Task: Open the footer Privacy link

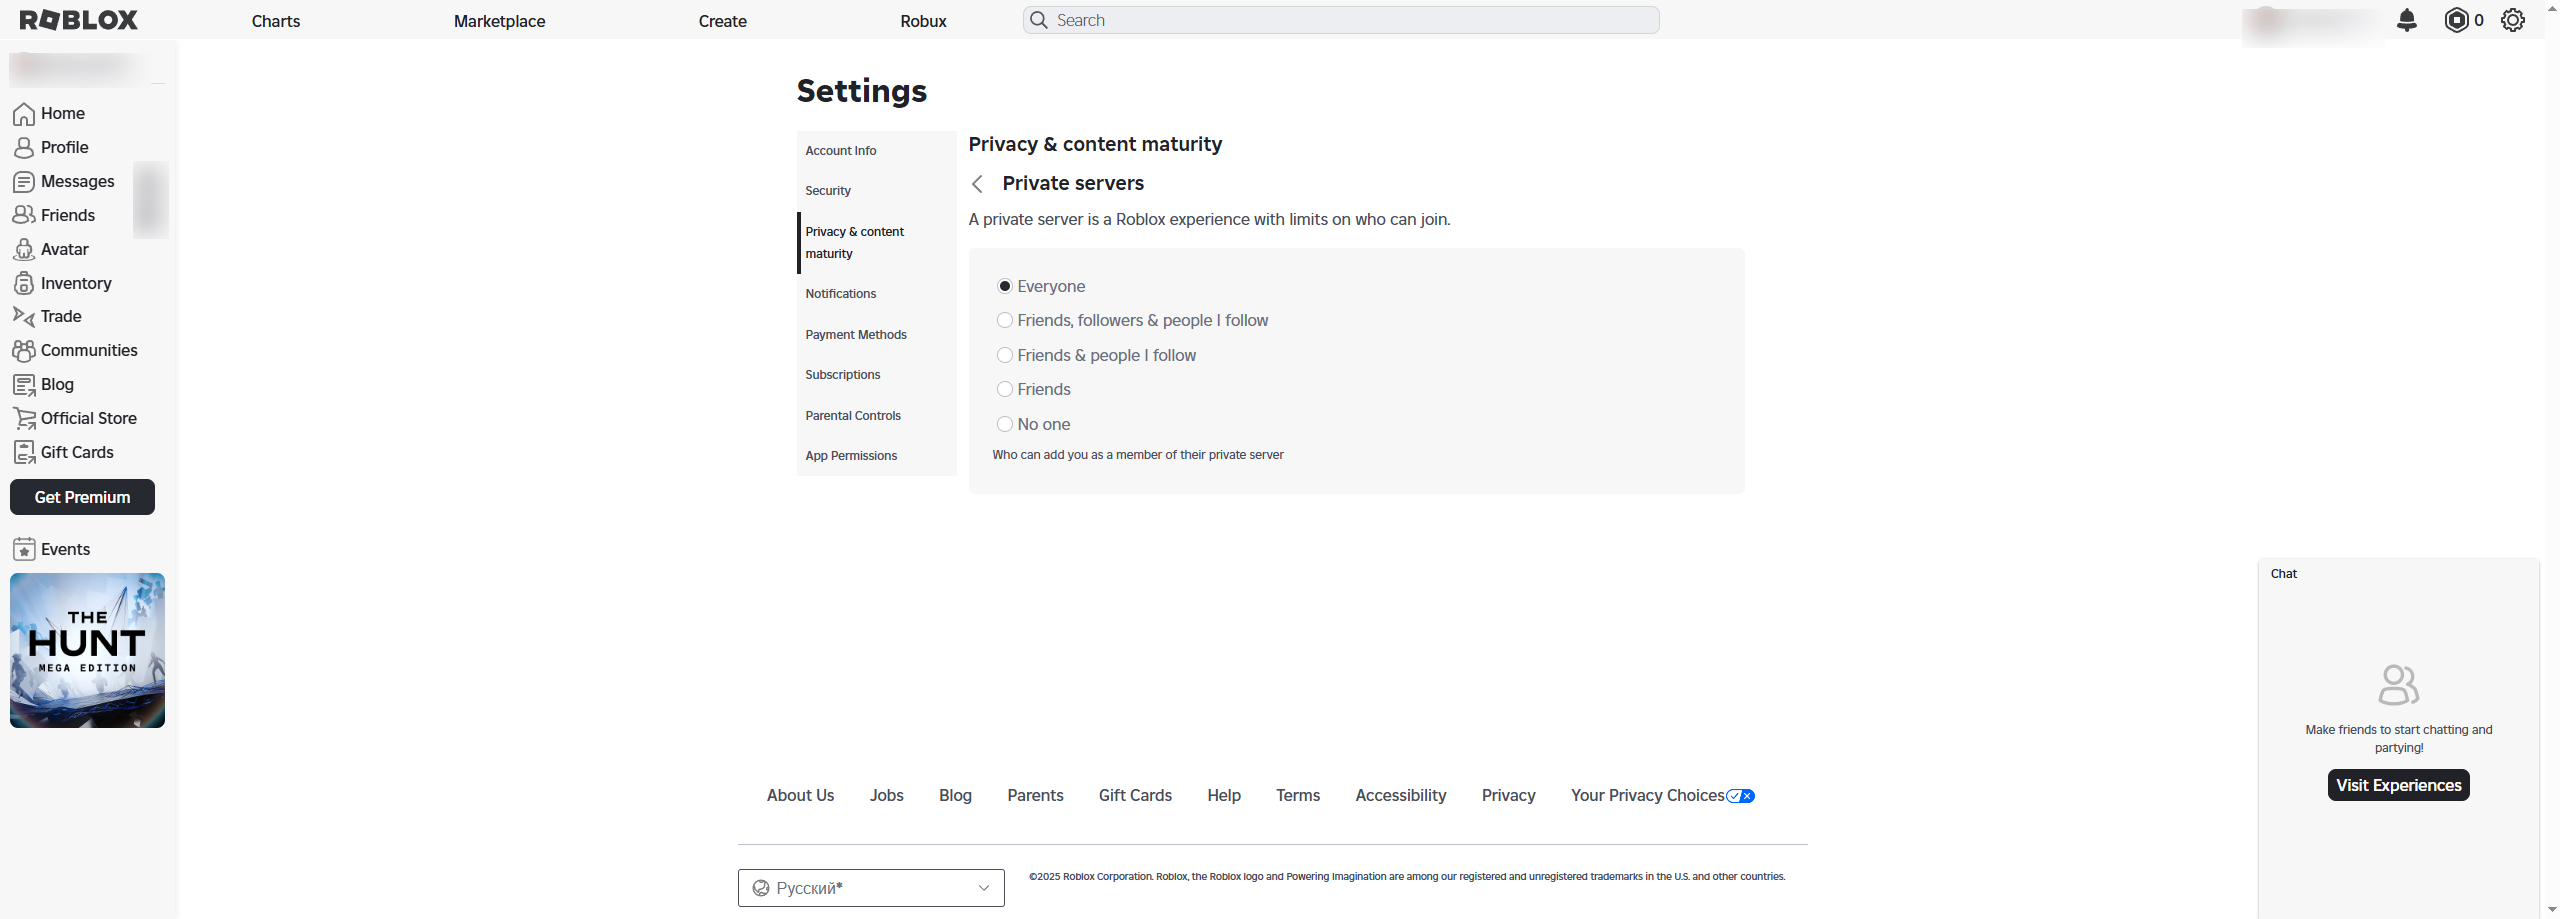Action: coord(1508,796)
